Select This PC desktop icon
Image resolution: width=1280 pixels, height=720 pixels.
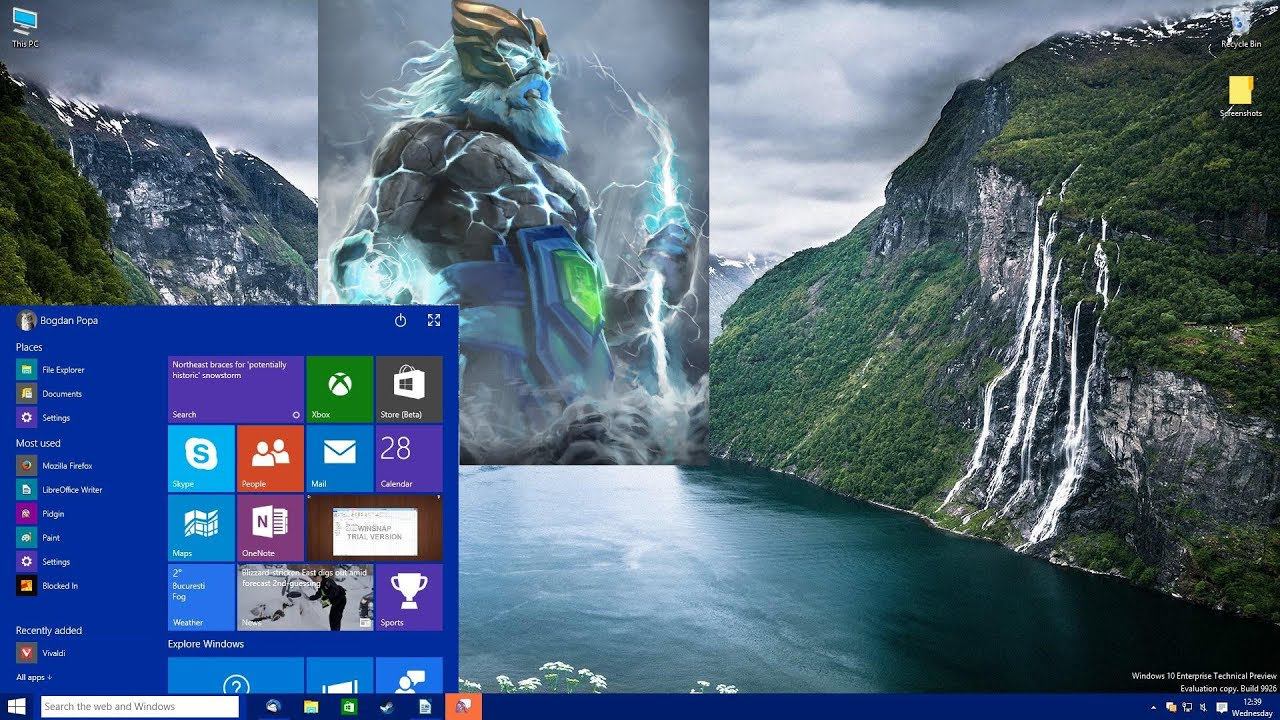[x=25, y=28]
